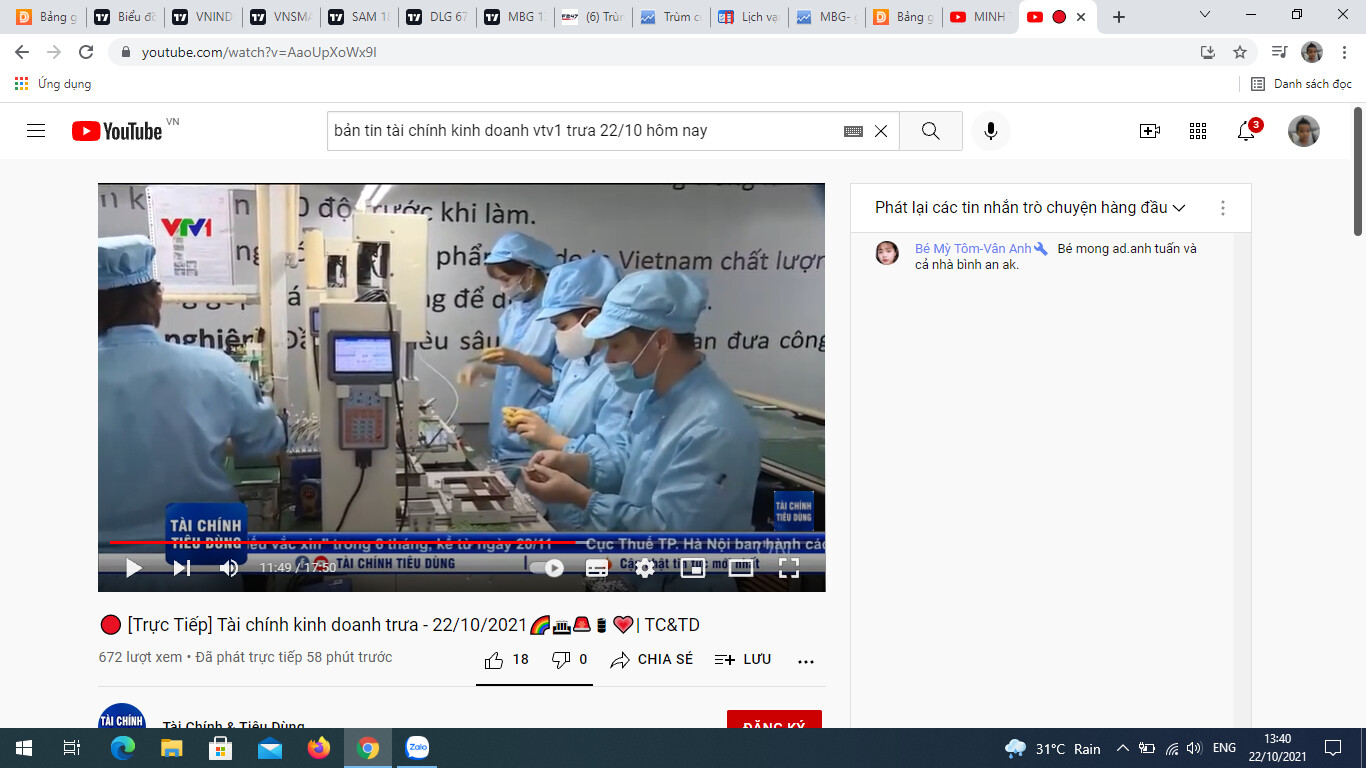Switch to the Biểu đồ tab

point(125,17)
